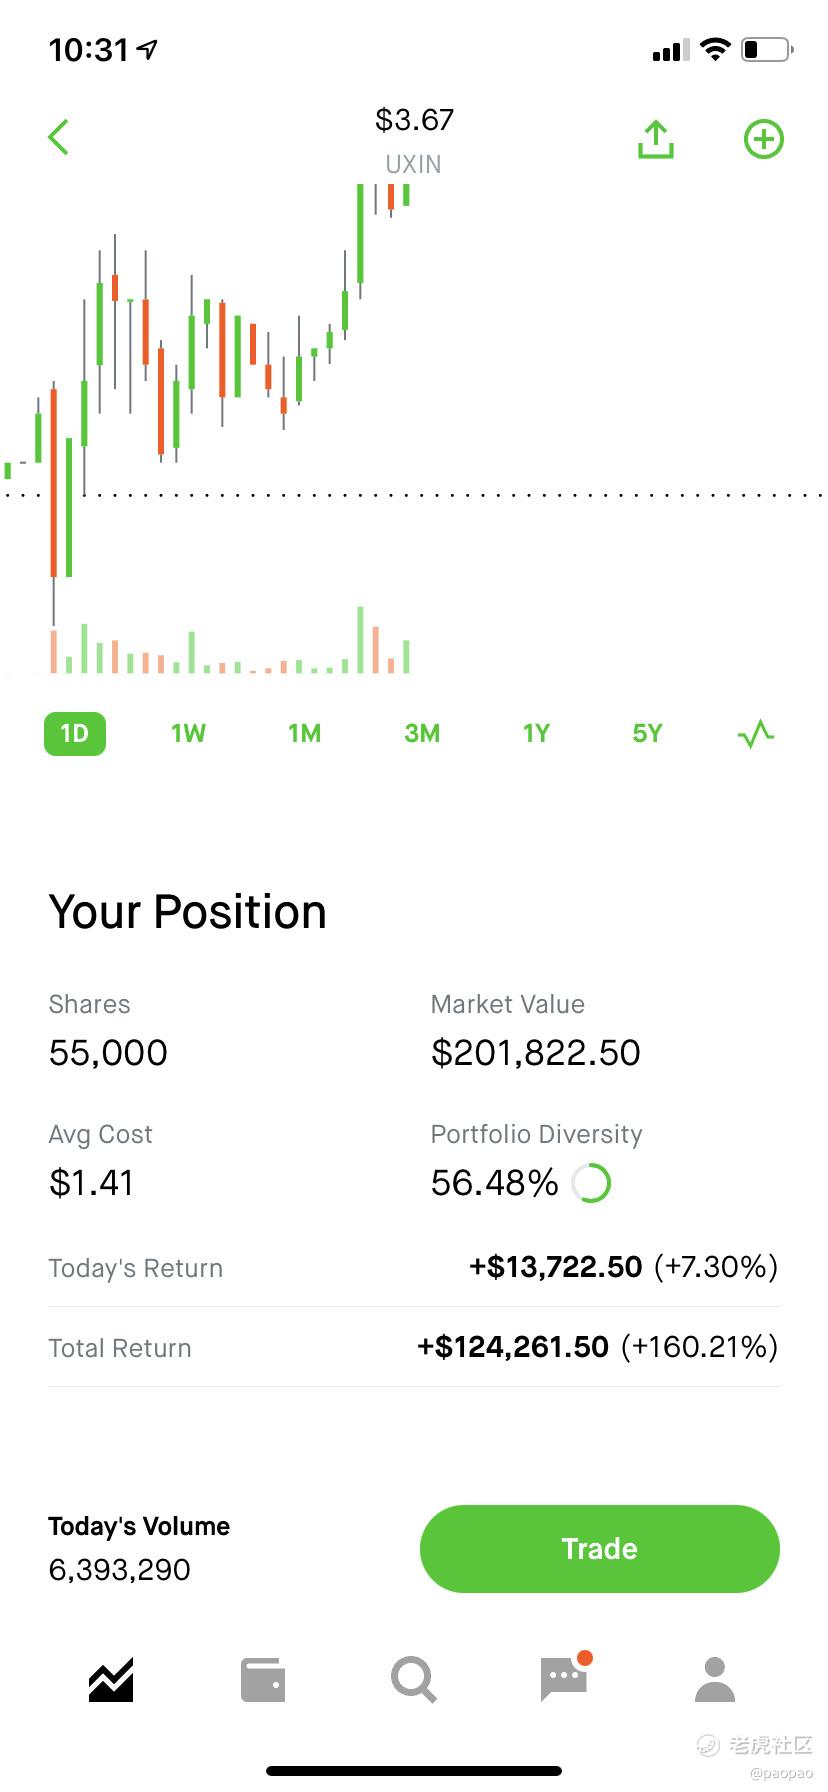The height and width of the screenshot is (1792, 828).
Task: Open the search magnifier tab
Action: 413,1680
